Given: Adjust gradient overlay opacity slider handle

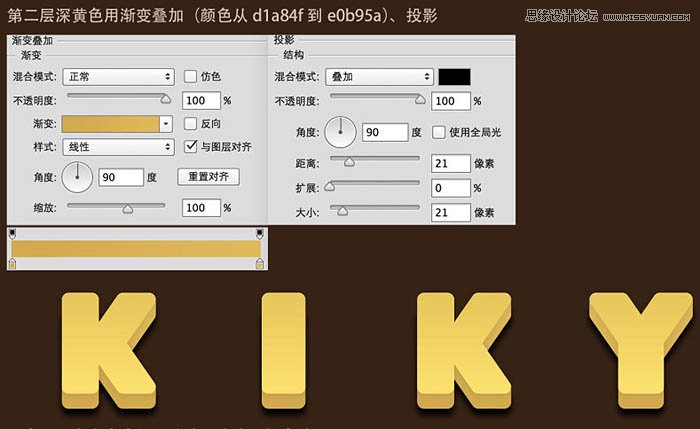Looking at the screenshot, I should tap(166, 99).
